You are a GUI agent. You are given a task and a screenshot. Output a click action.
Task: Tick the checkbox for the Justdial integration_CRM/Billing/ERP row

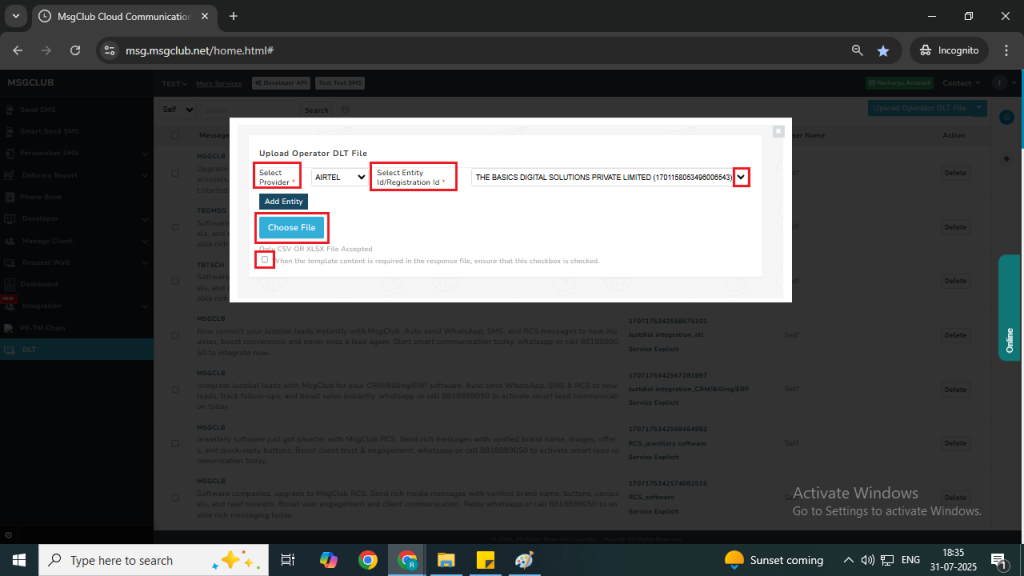click(175, 390)
